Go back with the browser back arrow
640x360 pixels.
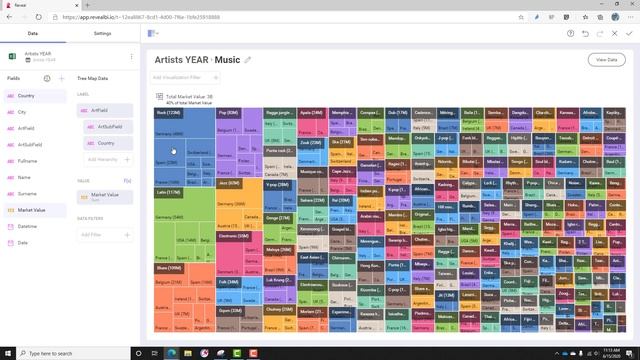pyautogui.click(x=9, y=17)
